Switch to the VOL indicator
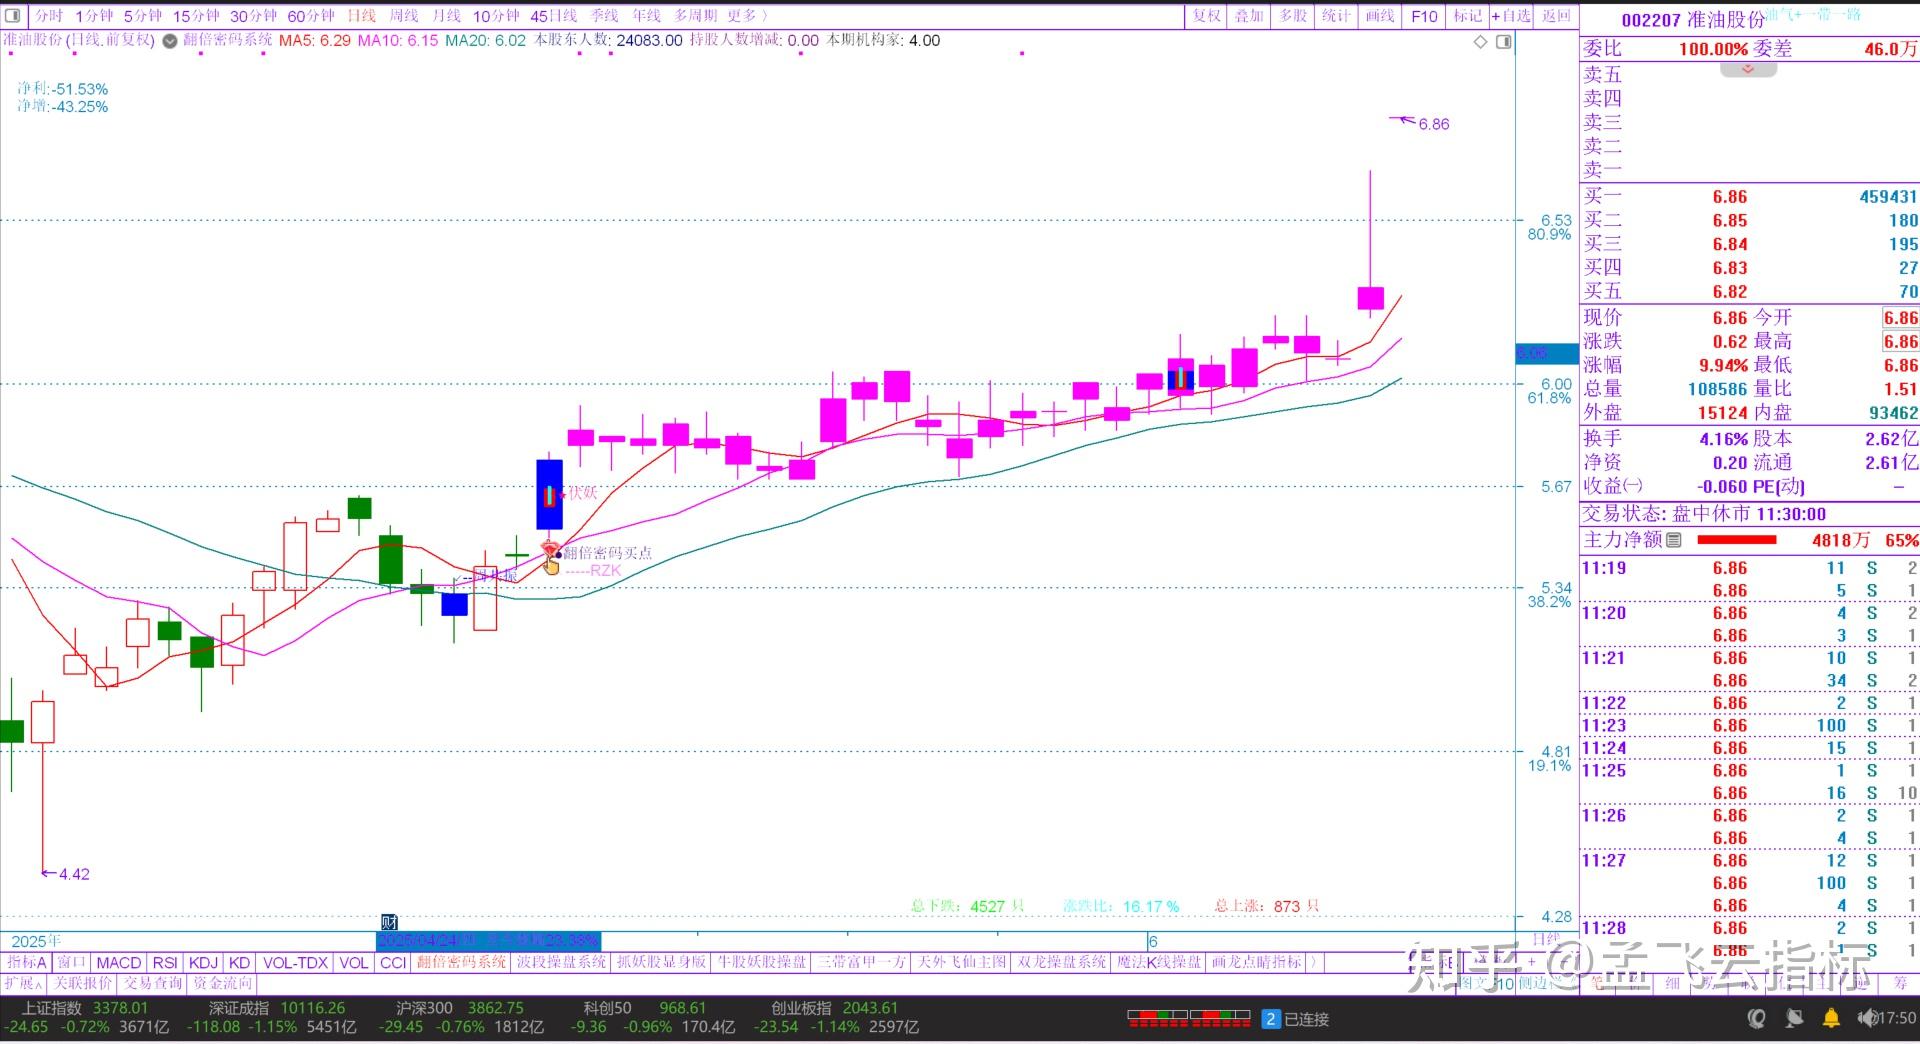 pyautogui.click(x=354, y=962)
